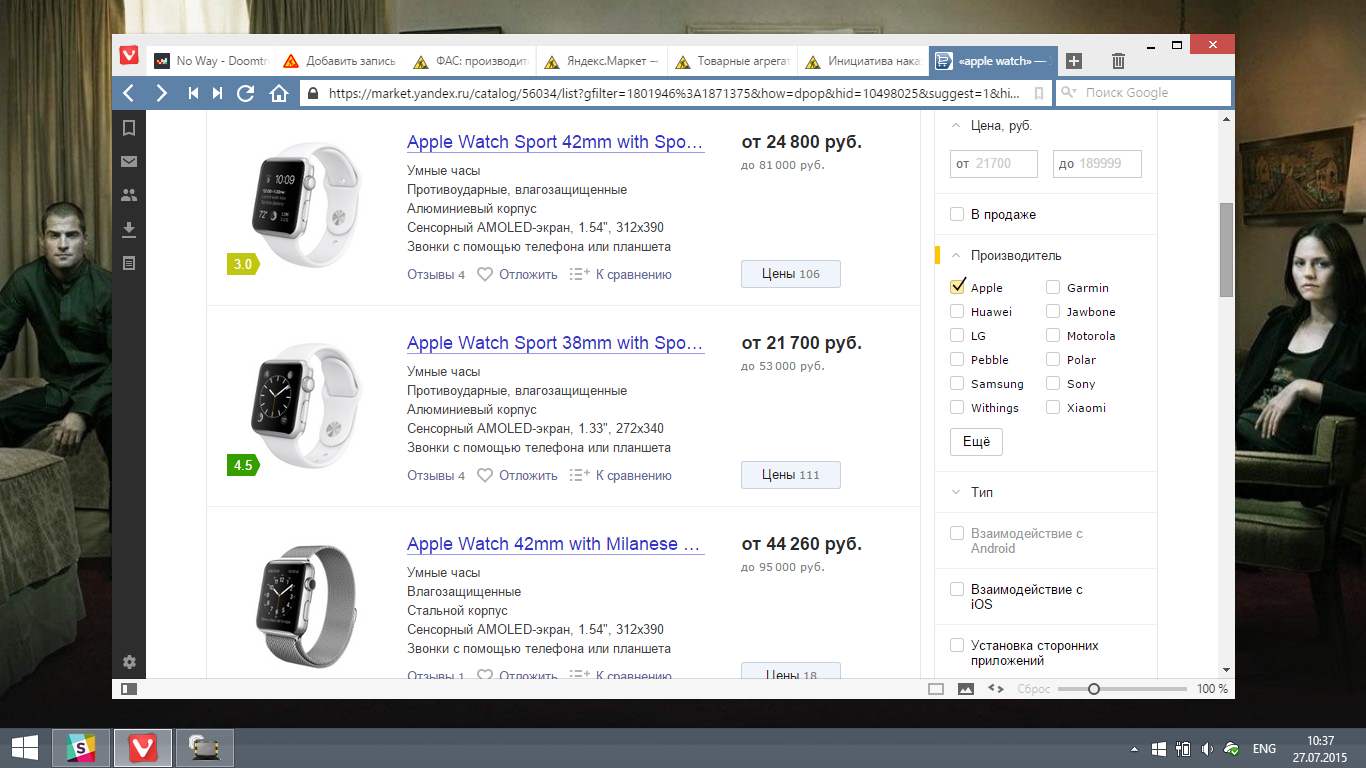1366x768 pixels.
Task: Open the Mail panel in the sidebar
Action: tap(128, 160)
